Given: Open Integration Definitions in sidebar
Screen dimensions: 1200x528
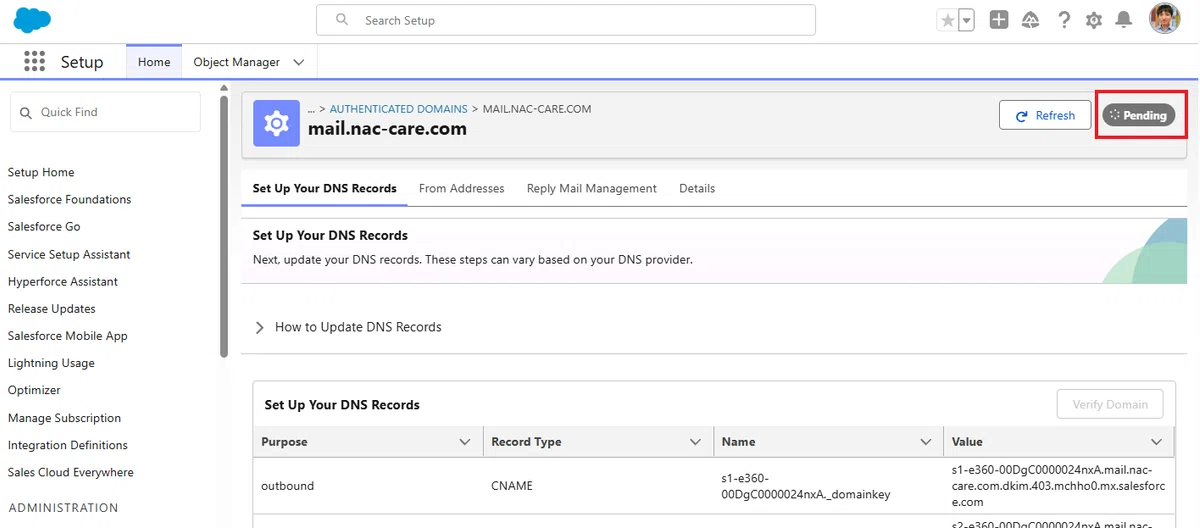Looking at the screenshot, I should (68, 445).
